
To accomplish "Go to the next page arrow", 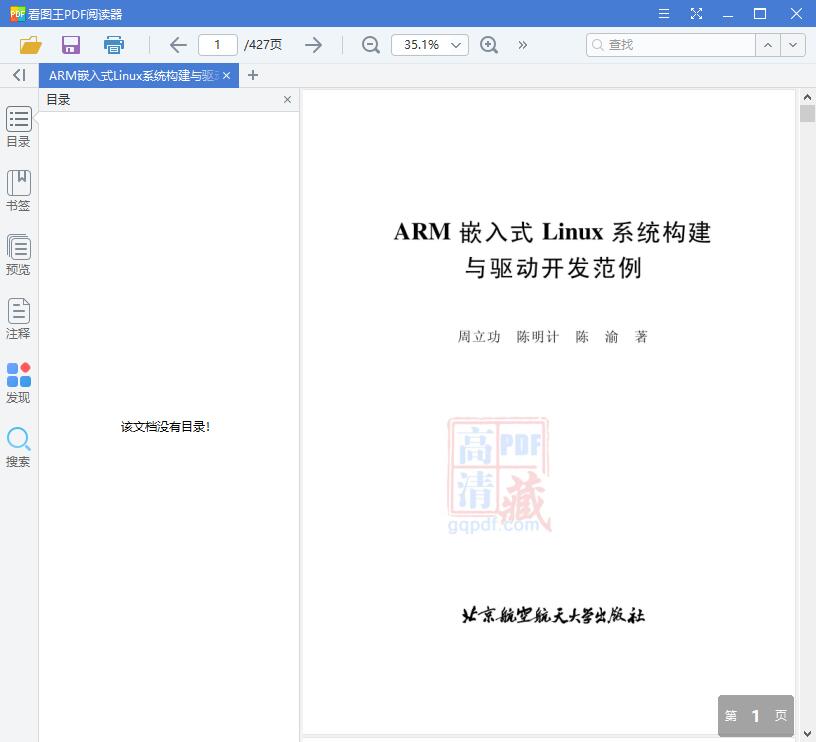I will [313, 45].
